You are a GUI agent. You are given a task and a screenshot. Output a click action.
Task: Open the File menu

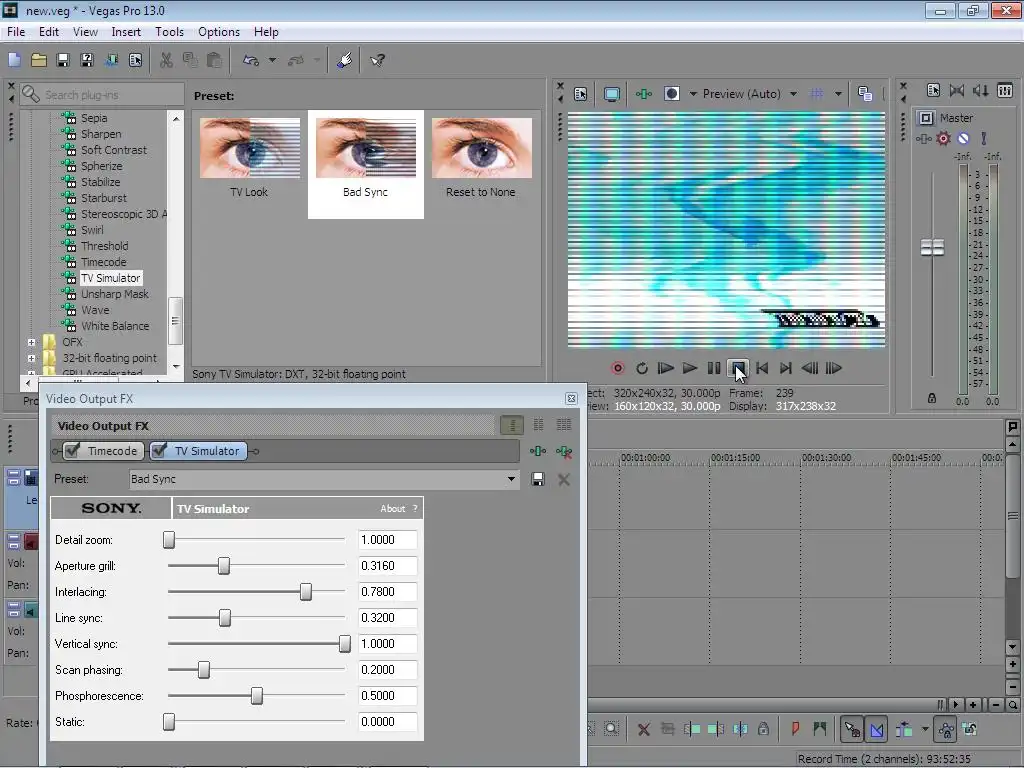[16, 31]
